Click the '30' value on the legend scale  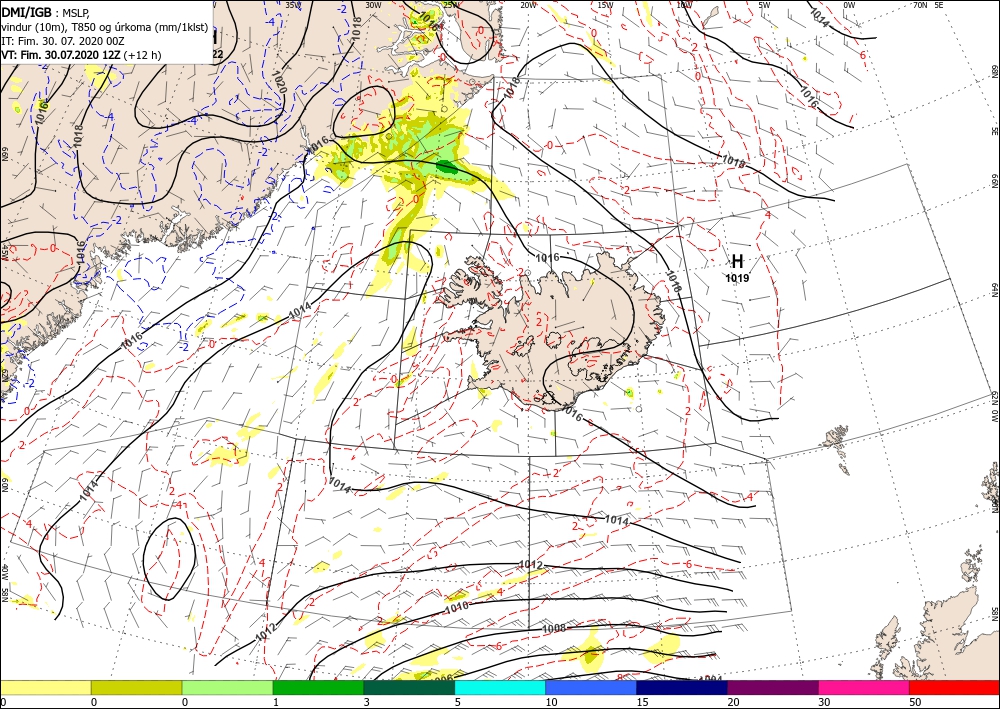tap(824, 702)
